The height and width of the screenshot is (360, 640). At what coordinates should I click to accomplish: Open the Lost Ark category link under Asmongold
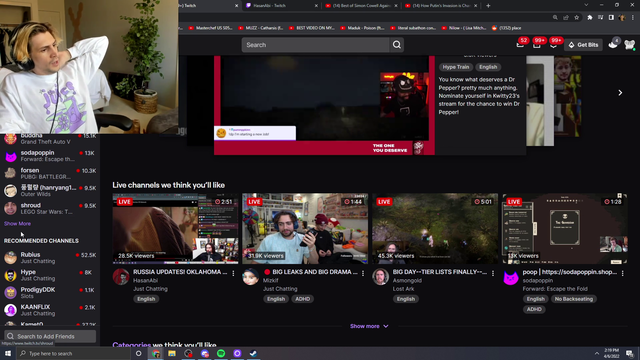(x=403, y=289)
